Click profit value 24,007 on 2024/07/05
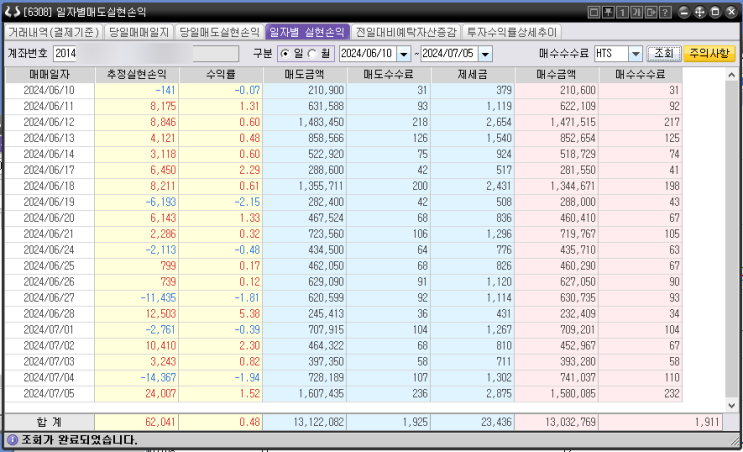This screenshot has height=452, width=743. pos(161,394)
